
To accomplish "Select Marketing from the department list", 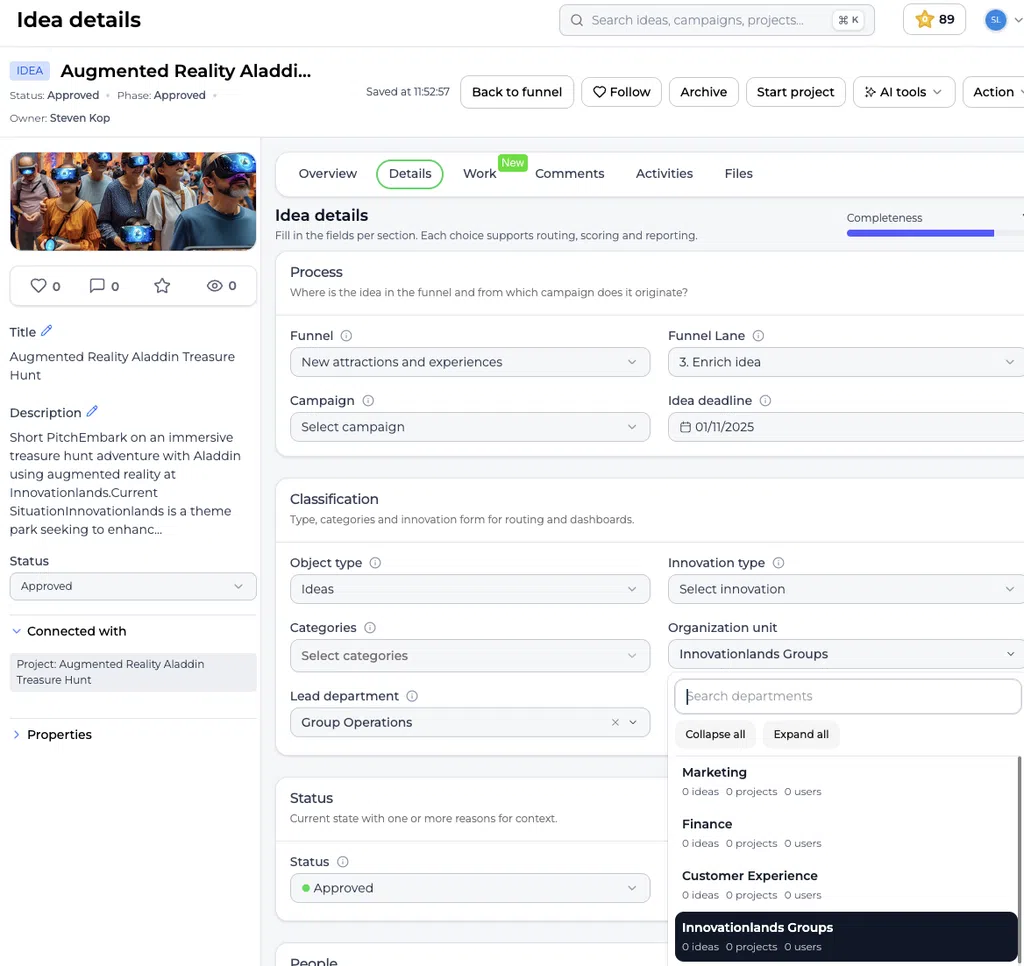I will pos(846,781).
